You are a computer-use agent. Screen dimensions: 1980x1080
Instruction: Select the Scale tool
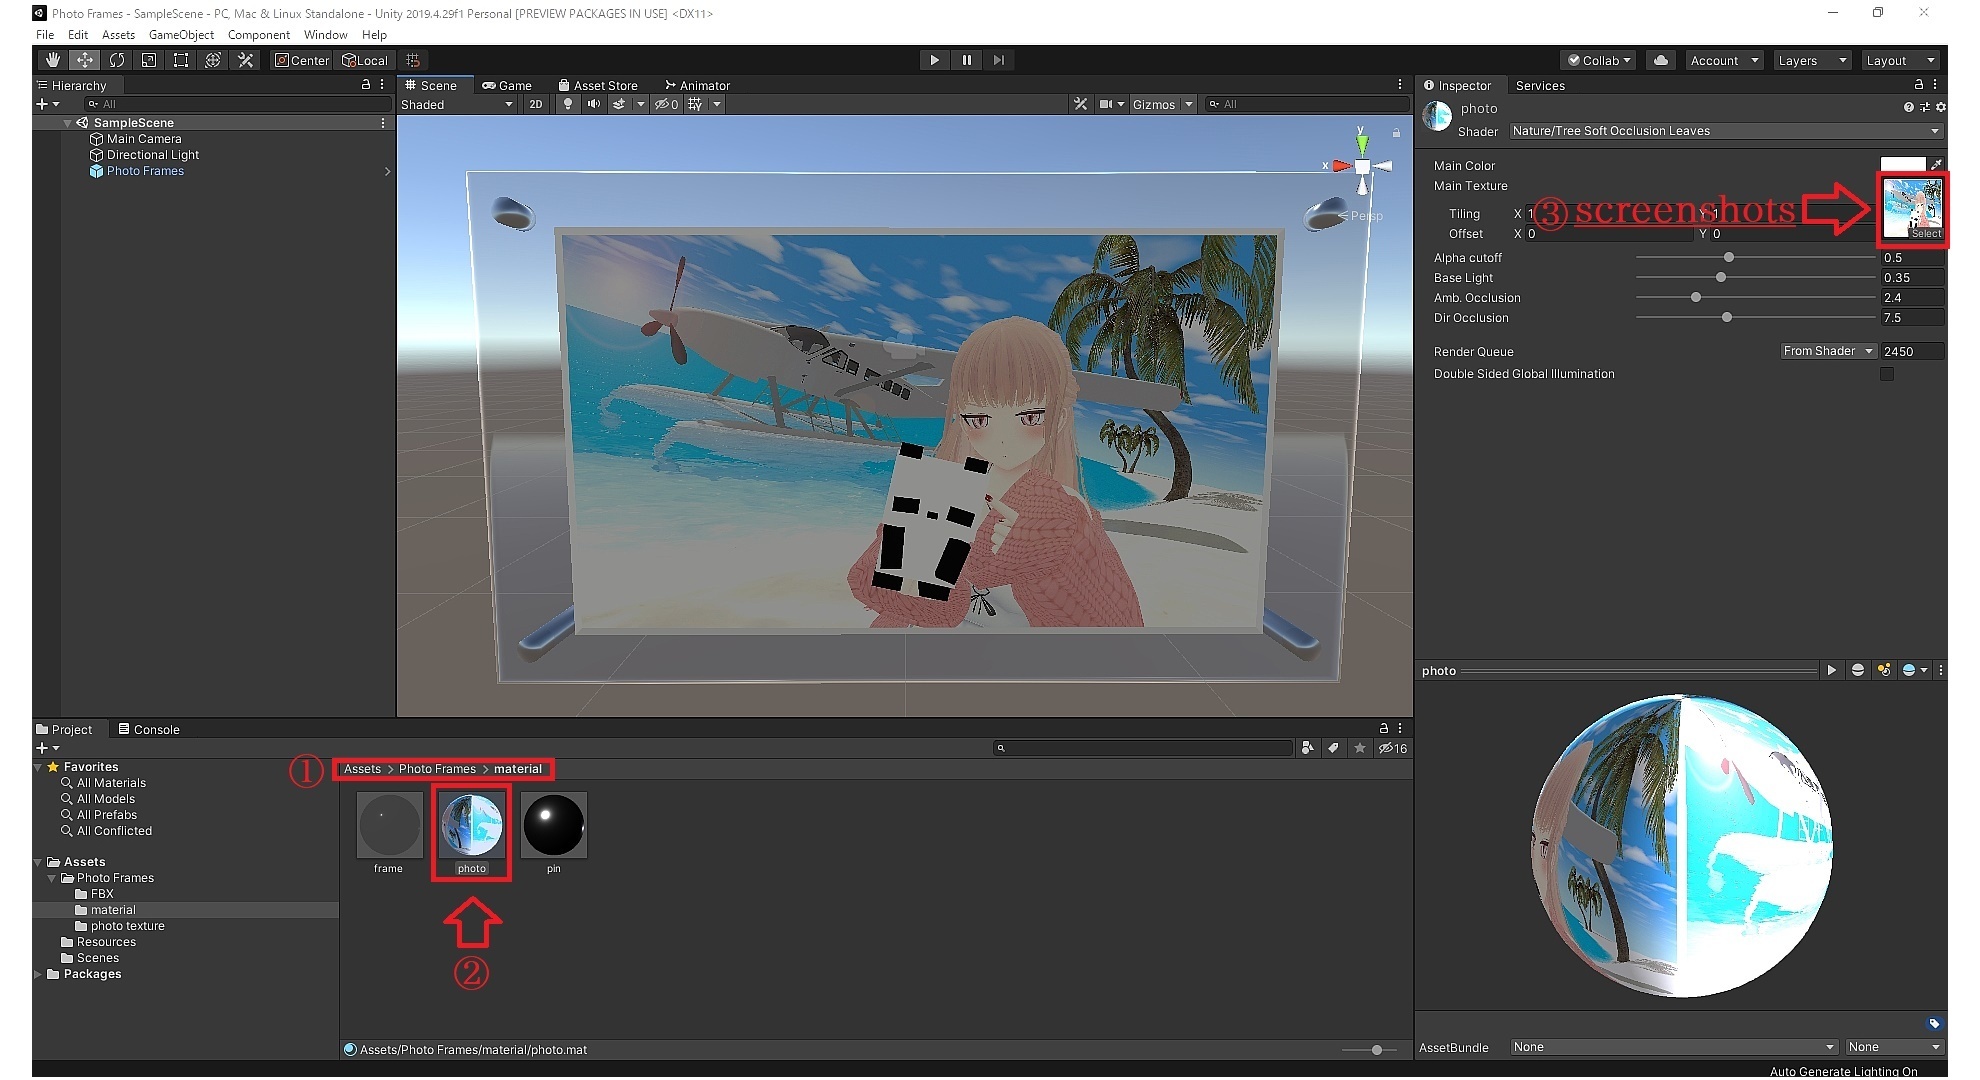click(148, 60)
